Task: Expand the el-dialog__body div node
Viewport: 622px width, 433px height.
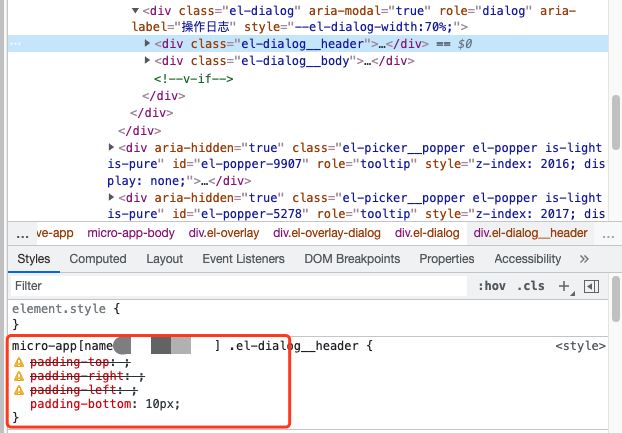Action: 147,60
